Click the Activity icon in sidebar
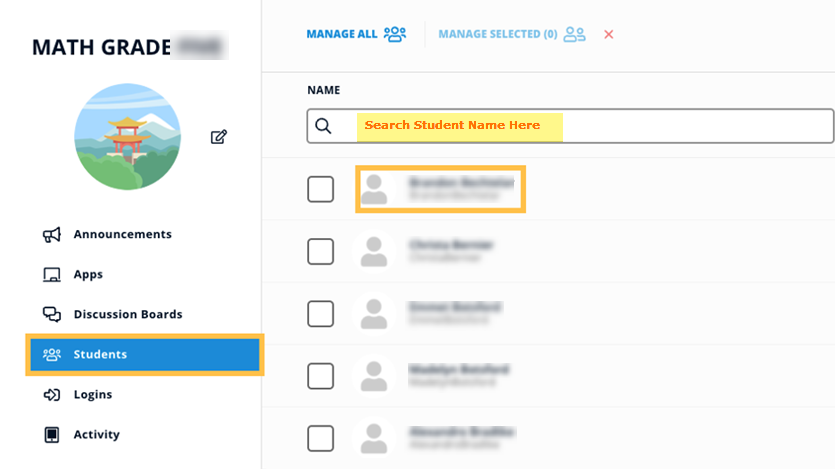This screenshot has height=469, width=835. (x=52, y=435)
